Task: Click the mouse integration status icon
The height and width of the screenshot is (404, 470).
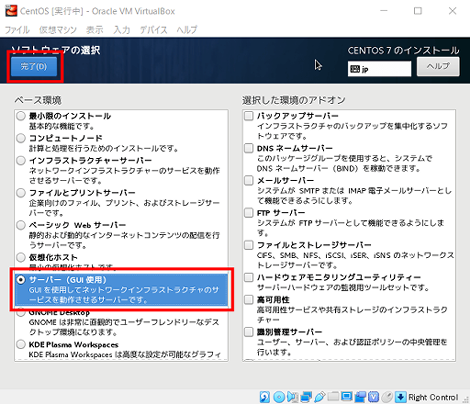Action: 387,397
